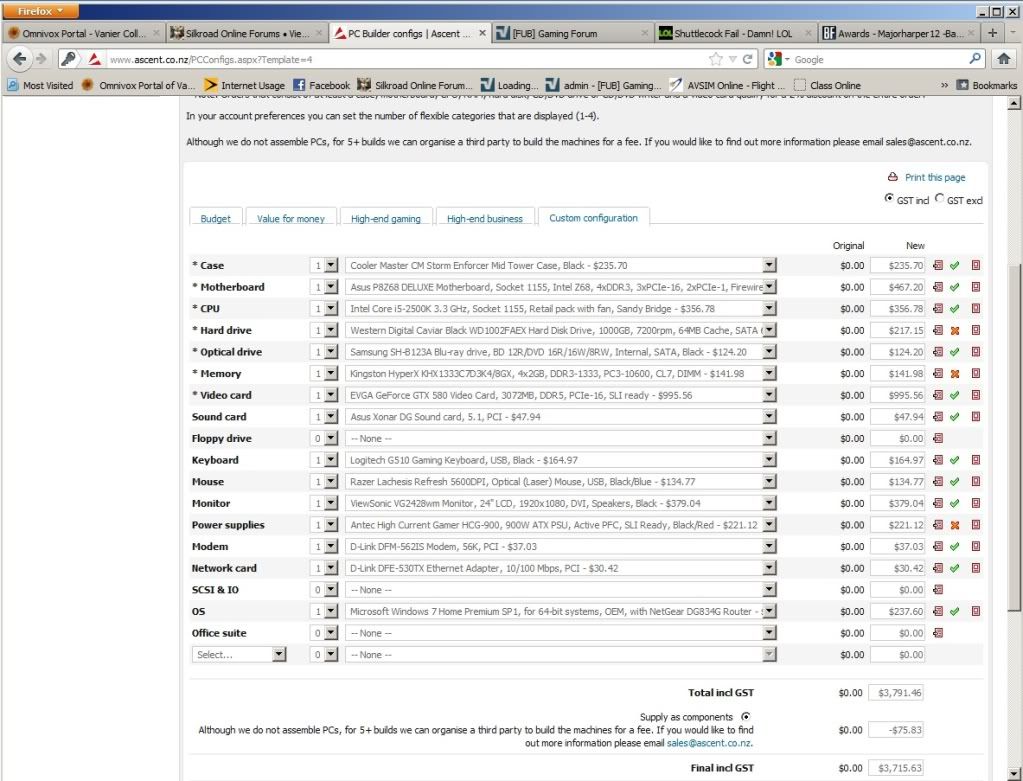This screenshot has width=1023, height=781.
Task: Open the Facebook bookmark
Action: [322, 85]
